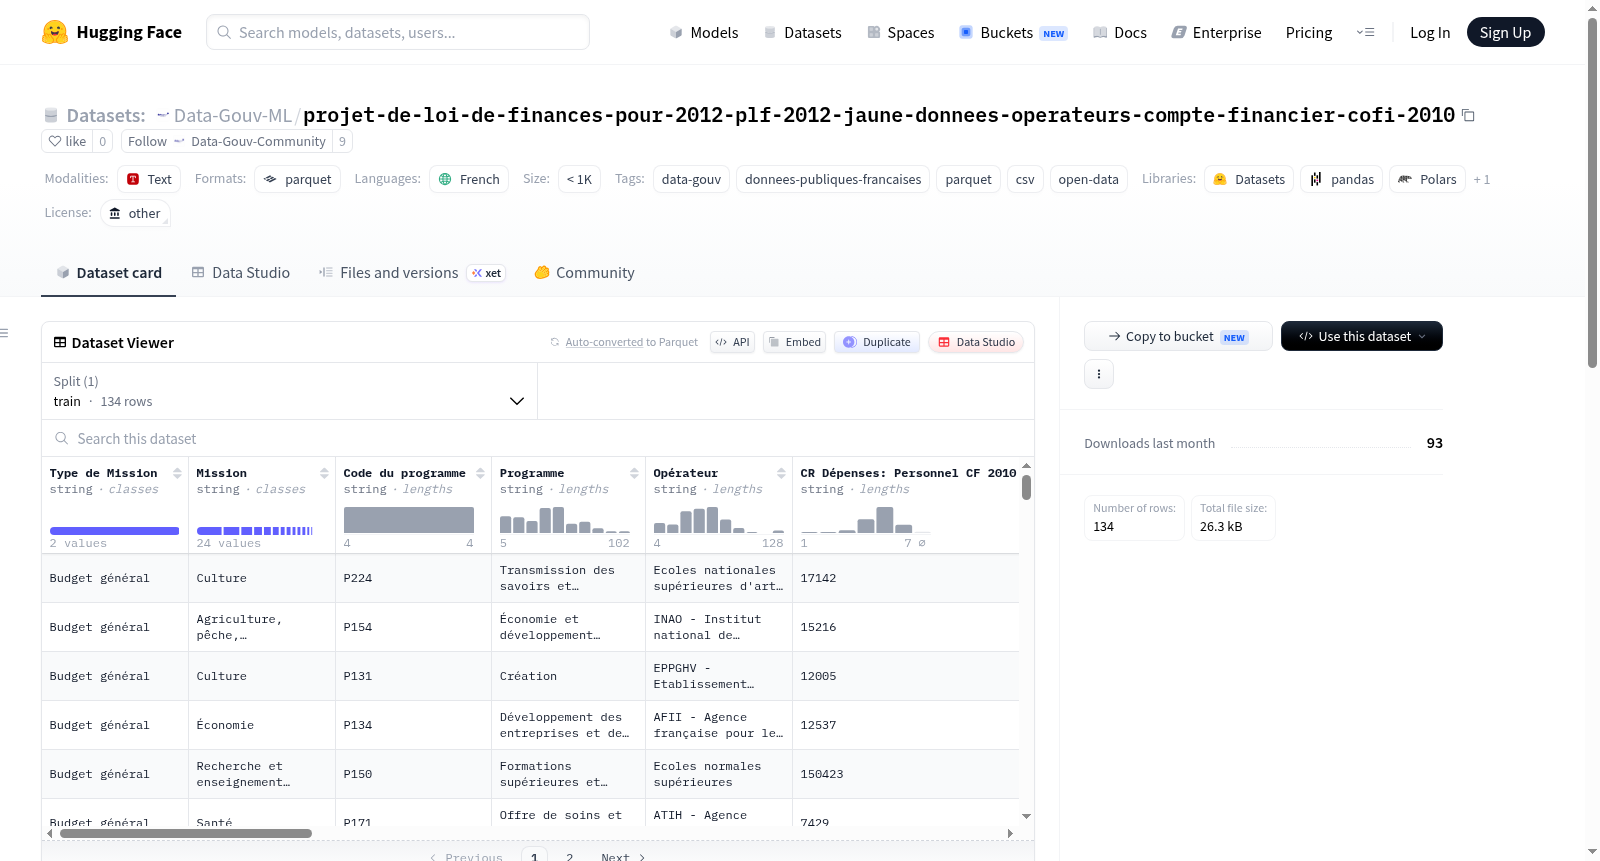
Task: Open Data Studio from viewer header
Action: pyautogui.click(x=976, y=342)
